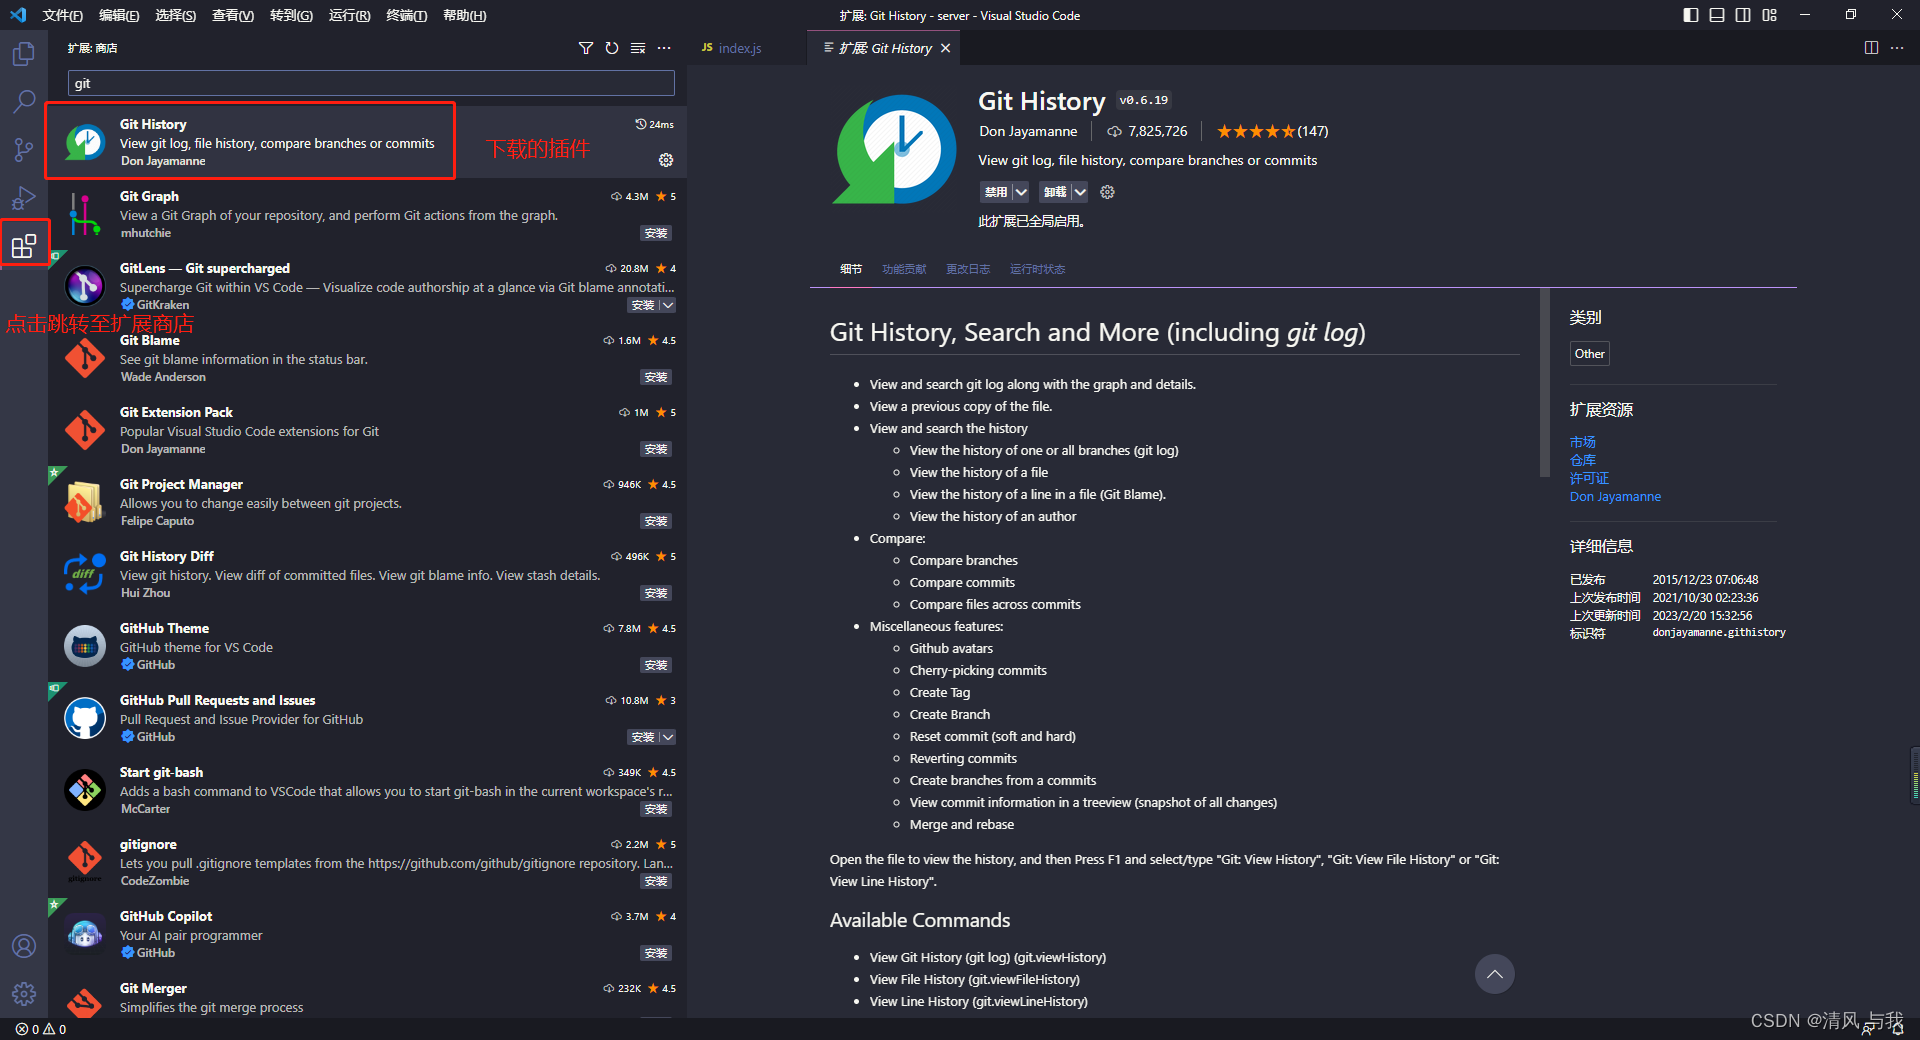1920x1040 pixels.
Task: Click the 卸载 uninstall button
Action: (1055, 192)
